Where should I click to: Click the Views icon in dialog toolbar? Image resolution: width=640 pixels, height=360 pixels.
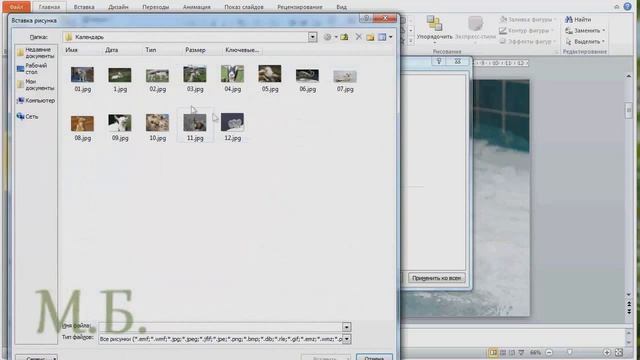coord(382,37)
